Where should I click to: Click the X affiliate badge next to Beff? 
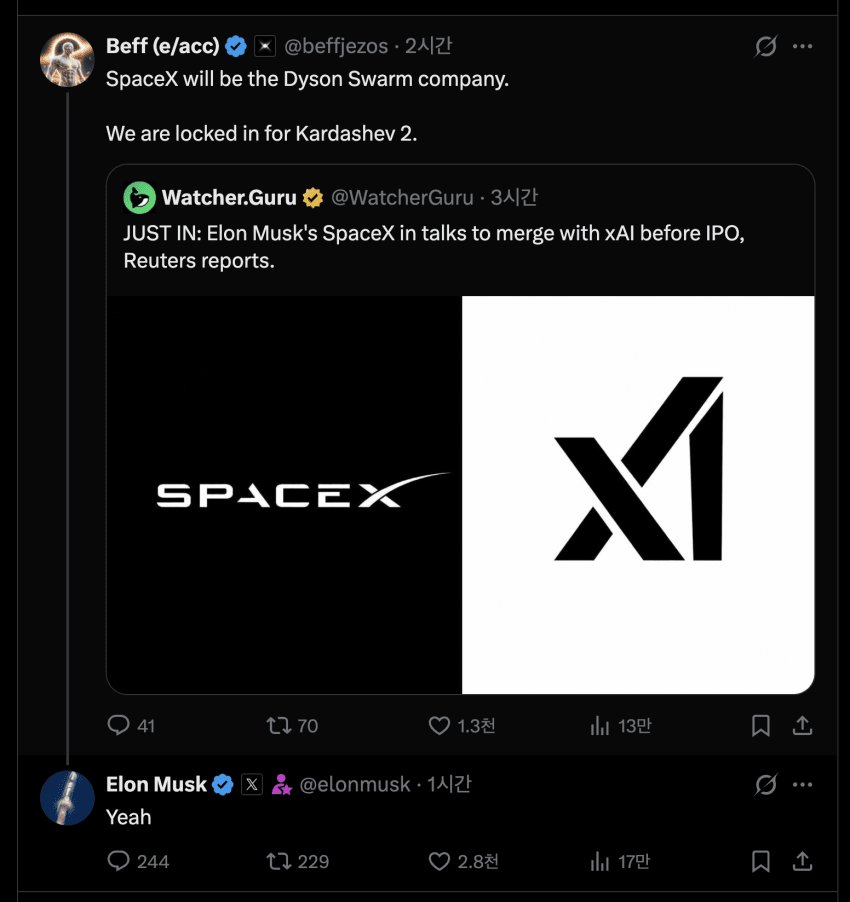pyautogui.click(x=265, y=45)
